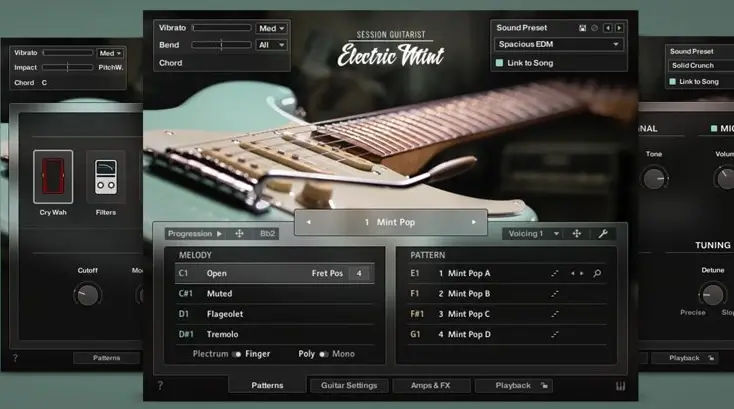Viewport: 734px width, 409px height.
Task: Click the Cutoff knob in left window
Action: [88, 295]
